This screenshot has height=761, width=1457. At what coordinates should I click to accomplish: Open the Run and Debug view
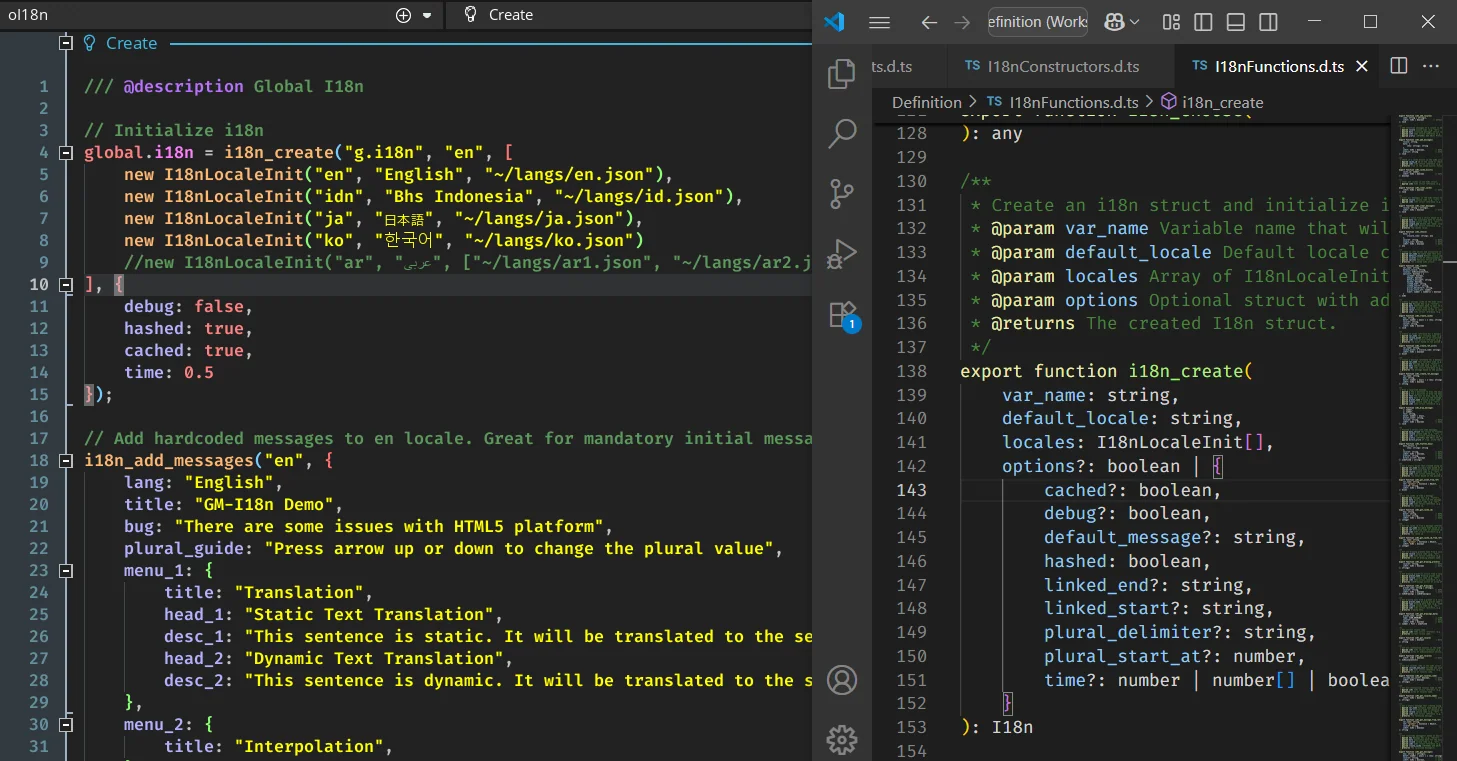coord(842,254)
